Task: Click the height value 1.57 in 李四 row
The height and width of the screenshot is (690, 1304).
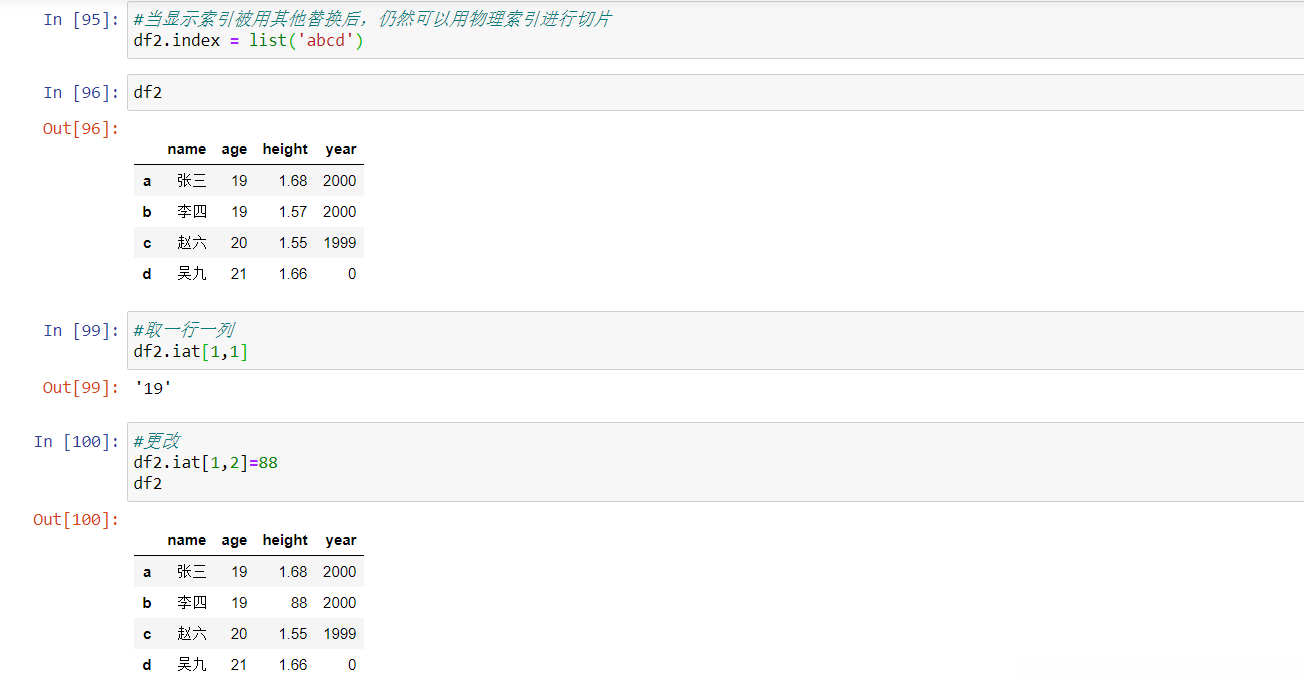Action: (293, 212)
